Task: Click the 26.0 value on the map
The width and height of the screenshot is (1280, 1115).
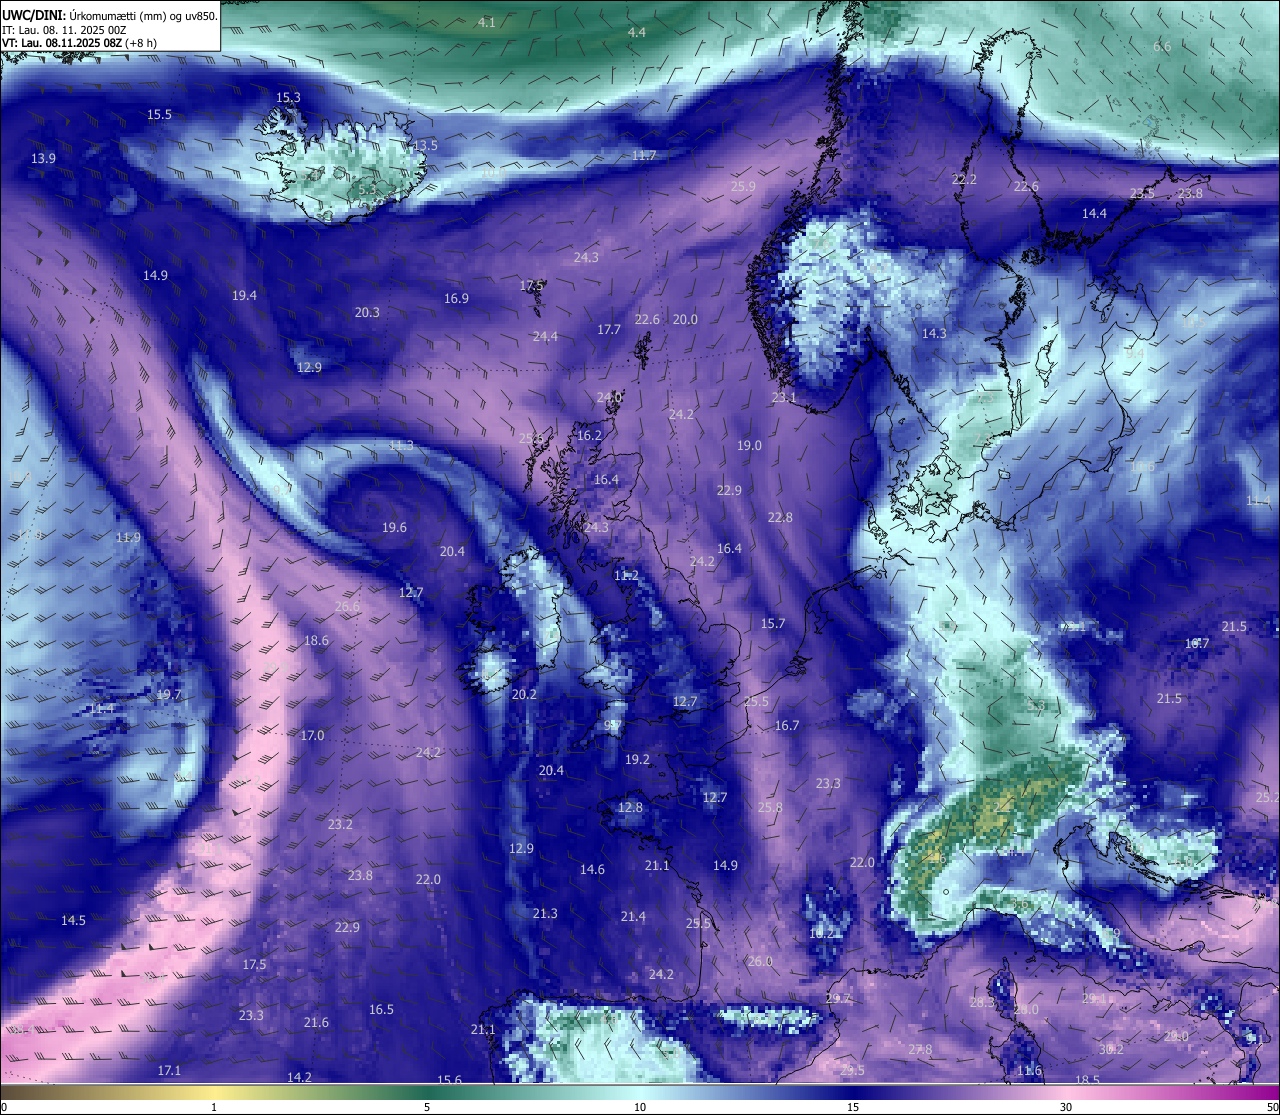Action: point(760,962)
